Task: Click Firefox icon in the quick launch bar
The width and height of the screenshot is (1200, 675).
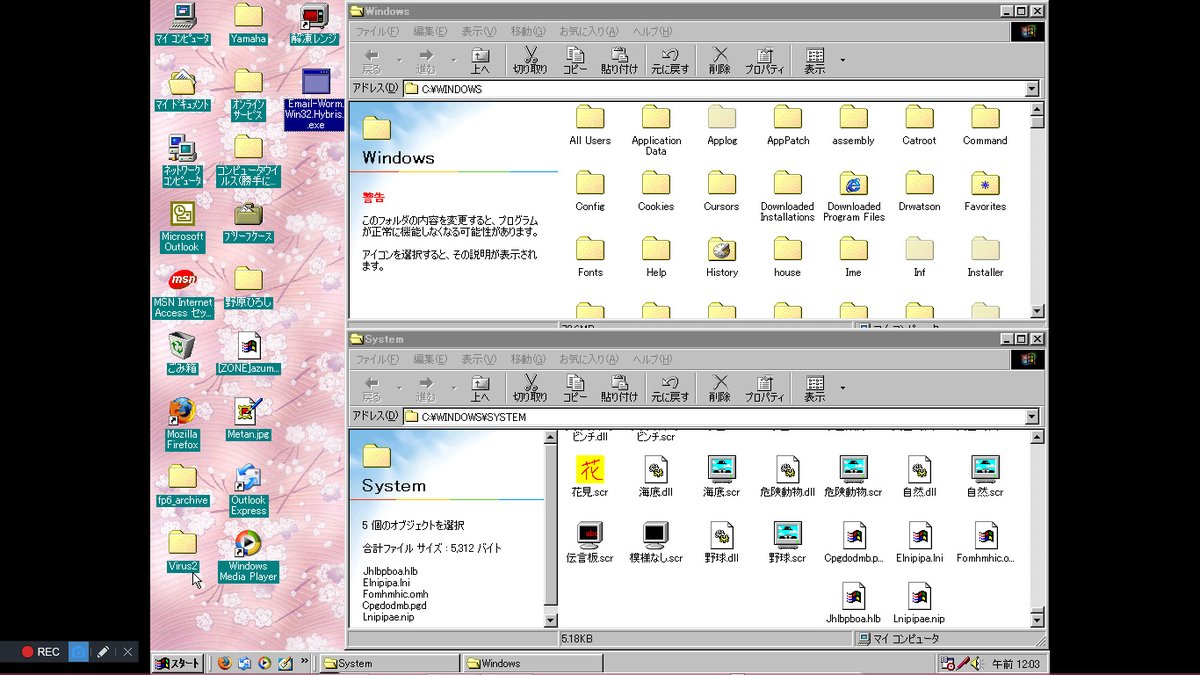Action: tap(224, 663)
